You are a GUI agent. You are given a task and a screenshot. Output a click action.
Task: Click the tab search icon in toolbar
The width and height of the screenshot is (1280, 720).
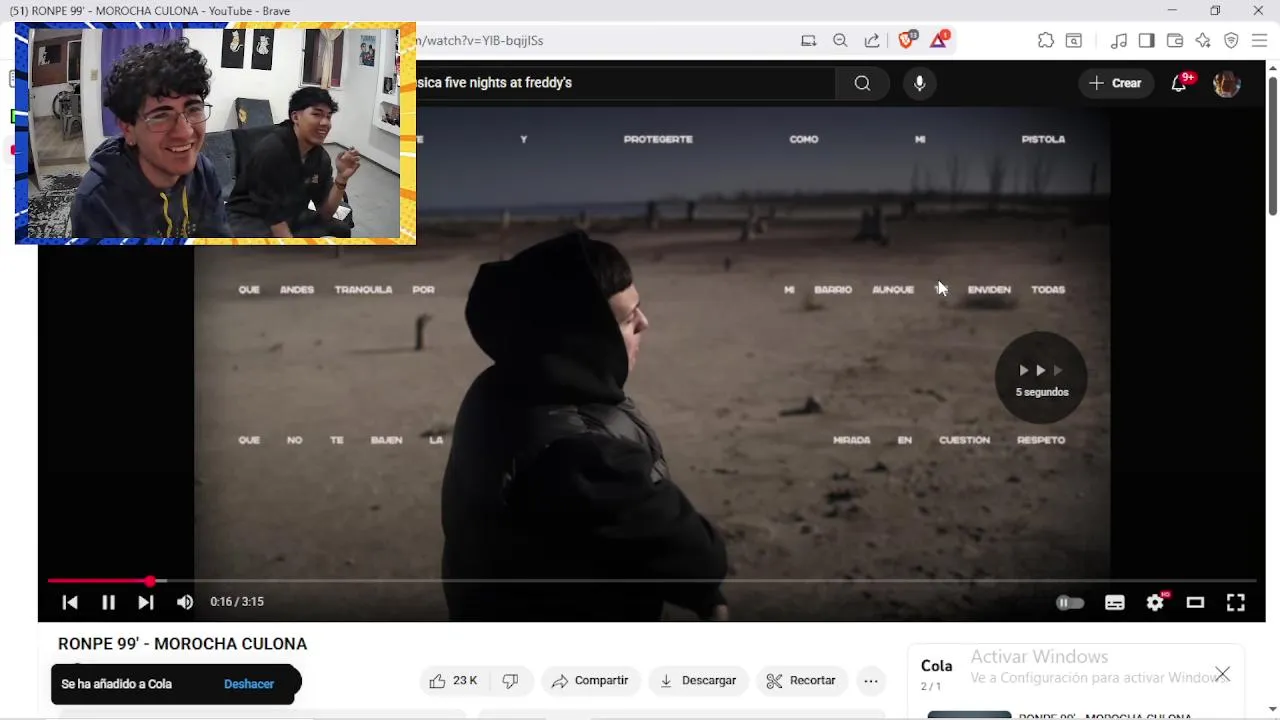[1074, 41]
